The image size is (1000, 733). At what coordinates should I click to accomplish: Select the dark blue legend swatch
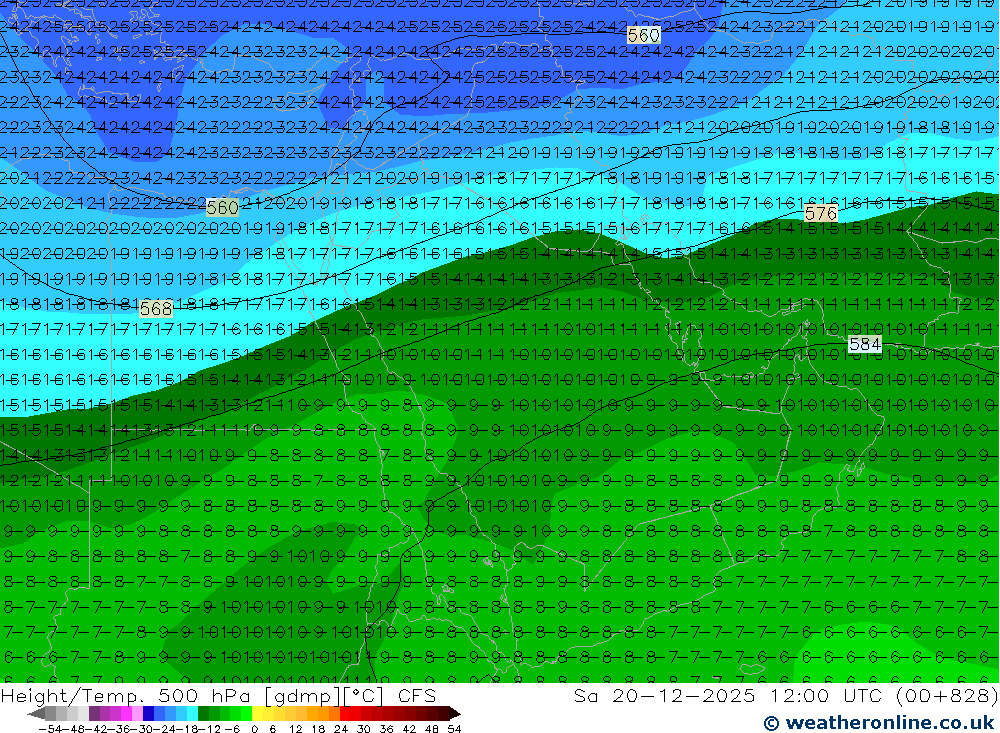click(148, 713)
